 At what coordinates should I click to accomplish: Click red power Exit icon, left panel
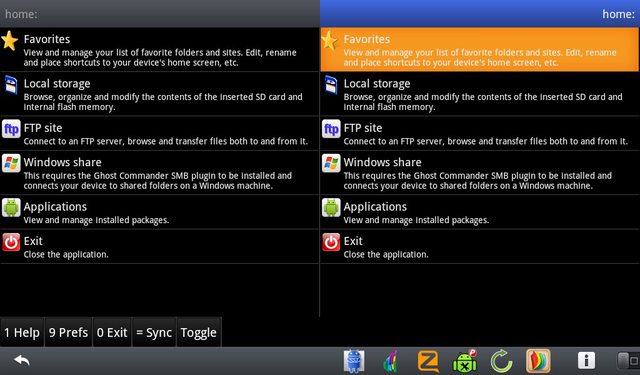11,242
